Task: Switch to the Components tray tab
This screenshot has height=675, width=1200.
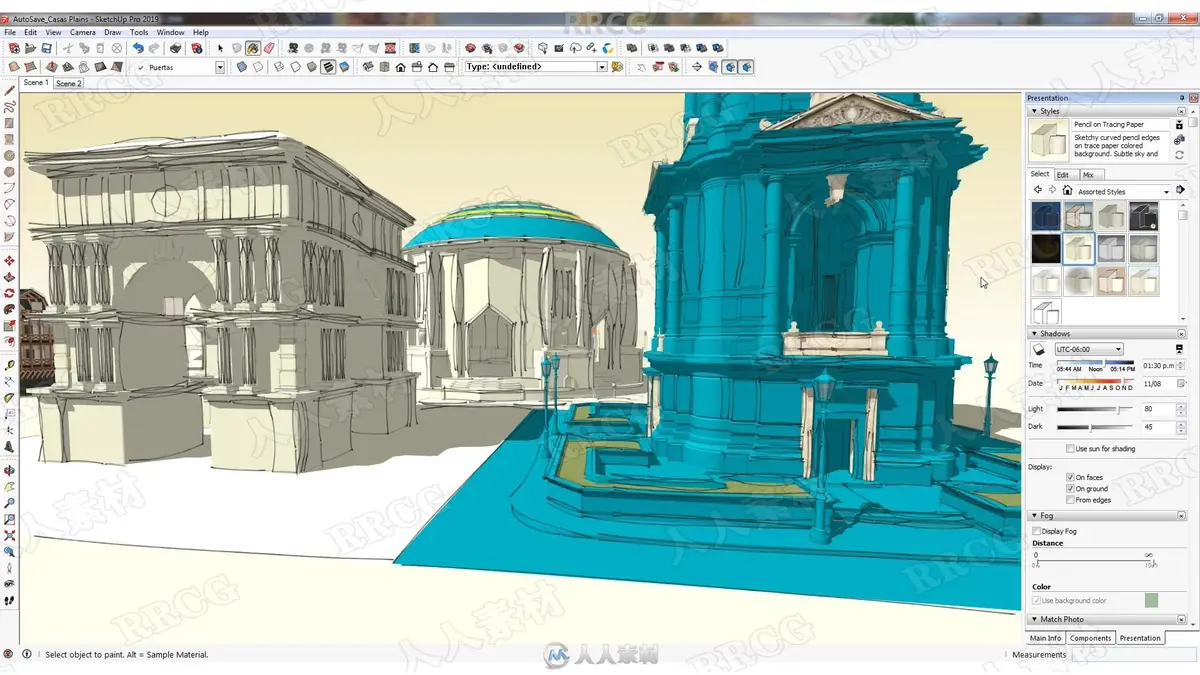Action: click(x=1090, y=638)
